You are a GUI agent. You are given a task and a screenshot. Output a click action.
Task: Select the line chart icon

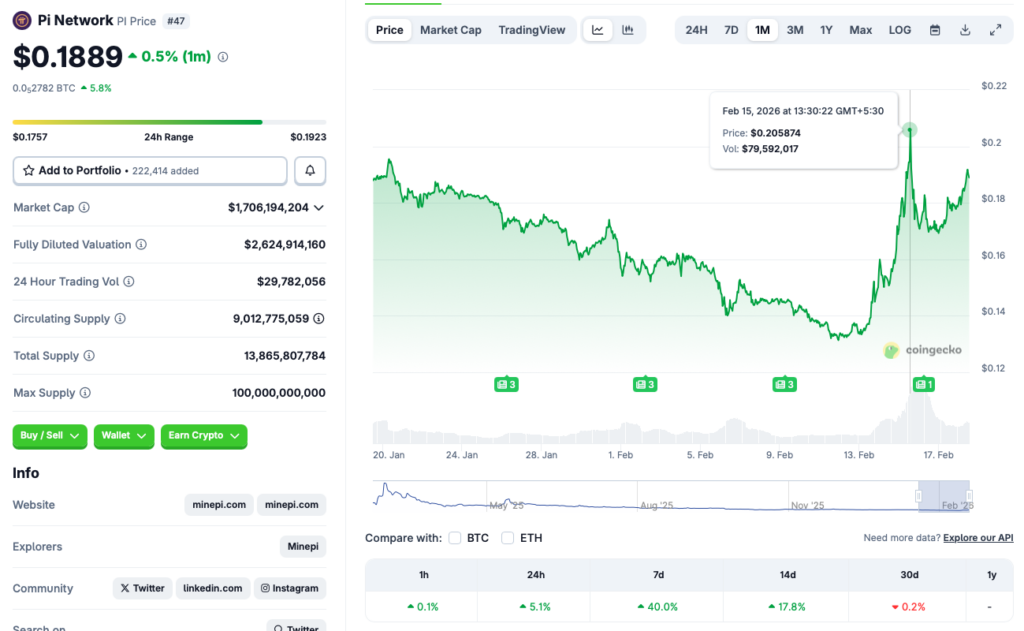[597, 30]
